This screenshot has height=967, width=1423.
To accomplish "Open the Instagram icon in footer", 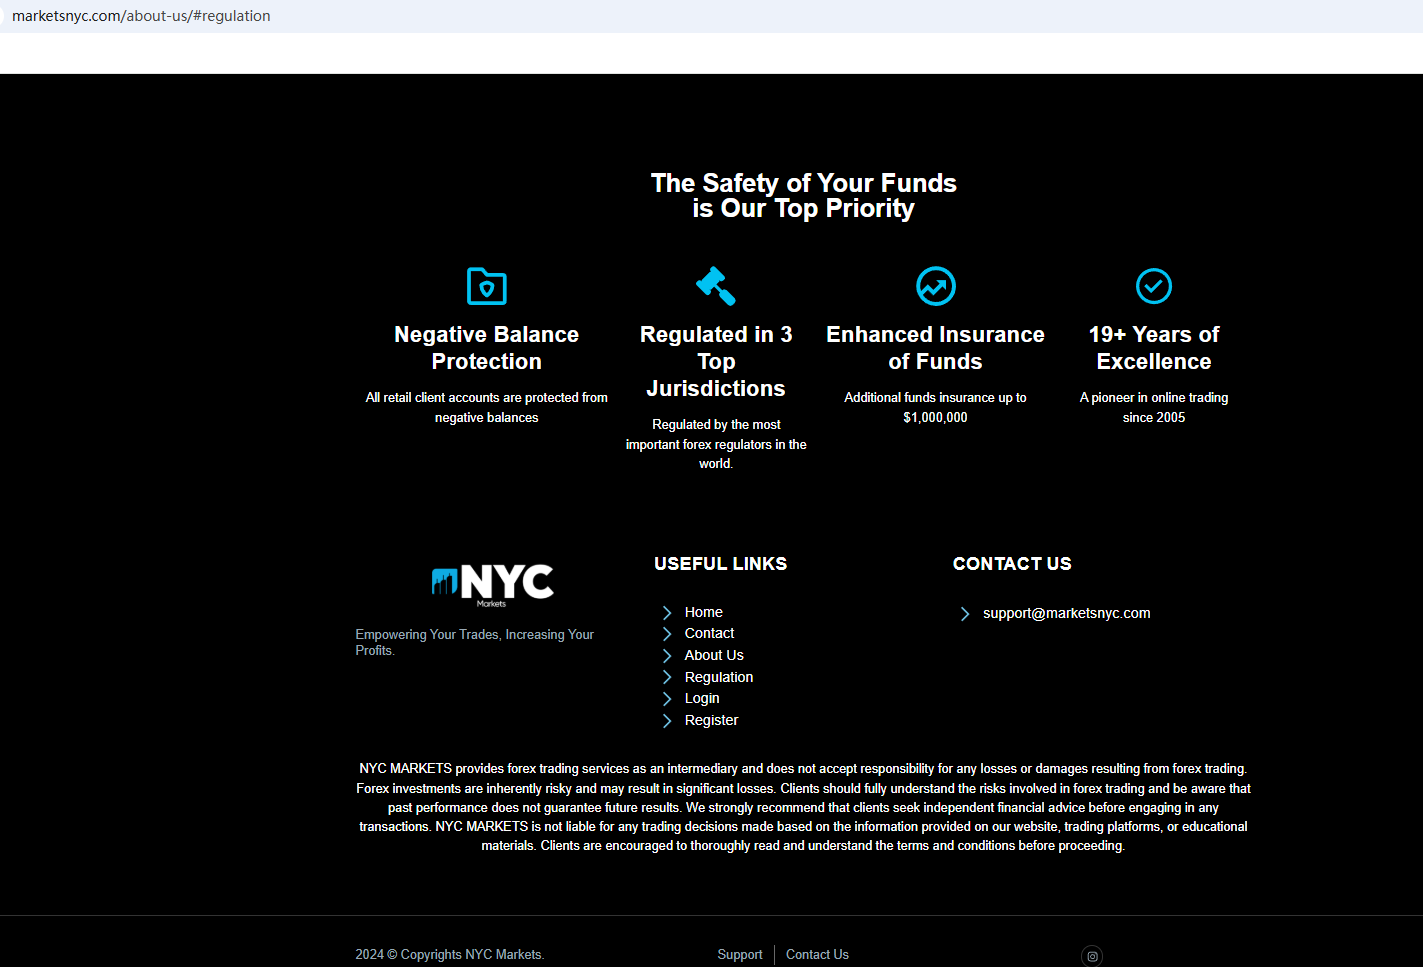I will (1092, 956).
